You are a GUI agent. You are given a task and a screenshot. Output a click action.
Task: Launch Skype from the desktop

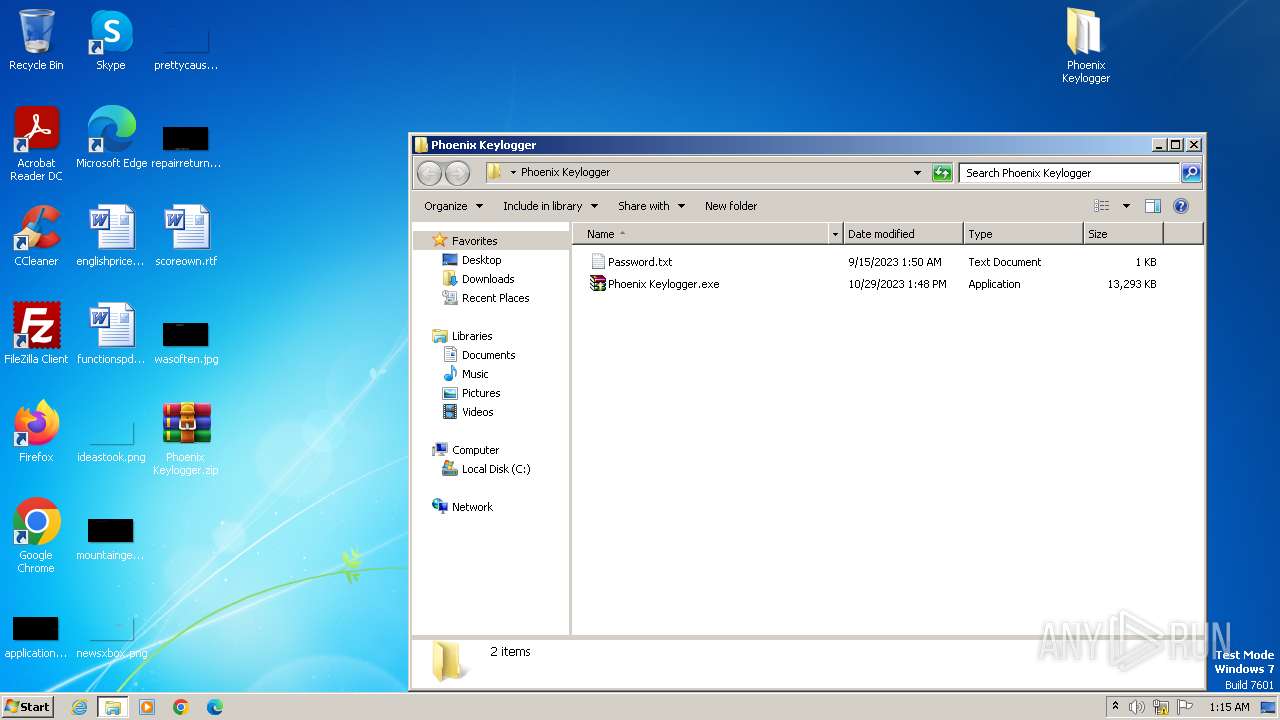pyautogui.click(x=110, y=40)
